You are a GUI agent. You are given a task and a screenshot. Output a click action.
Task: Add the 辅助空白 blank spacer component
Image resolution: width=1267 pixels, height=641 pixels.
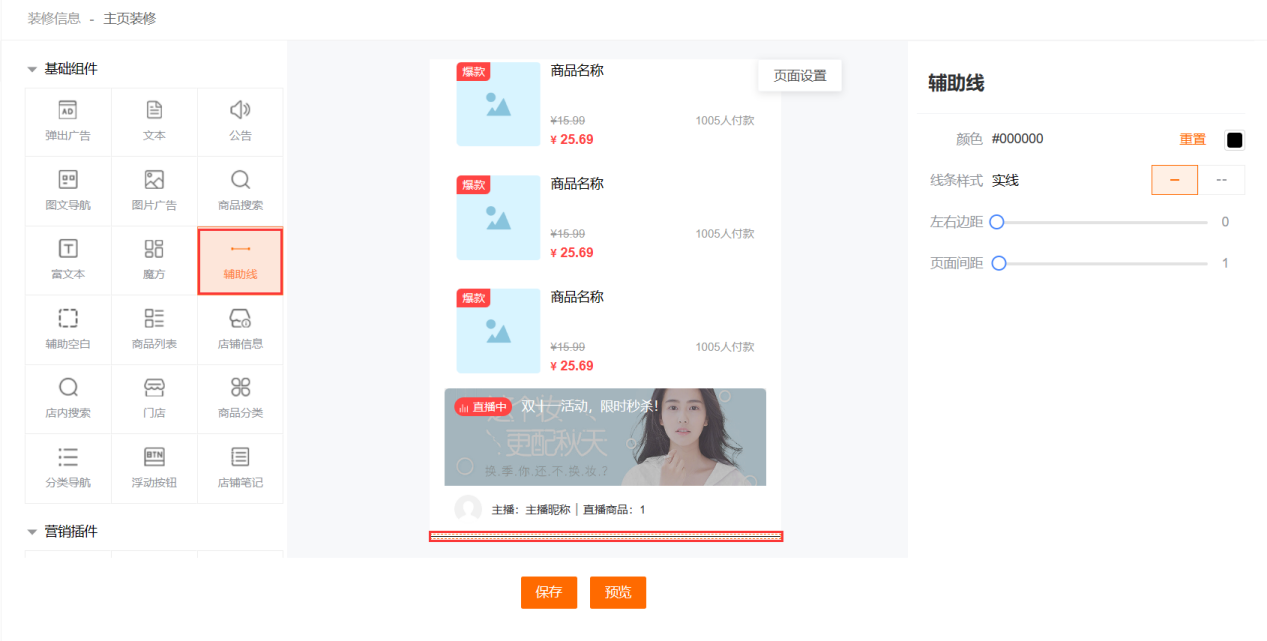(68, 329)
